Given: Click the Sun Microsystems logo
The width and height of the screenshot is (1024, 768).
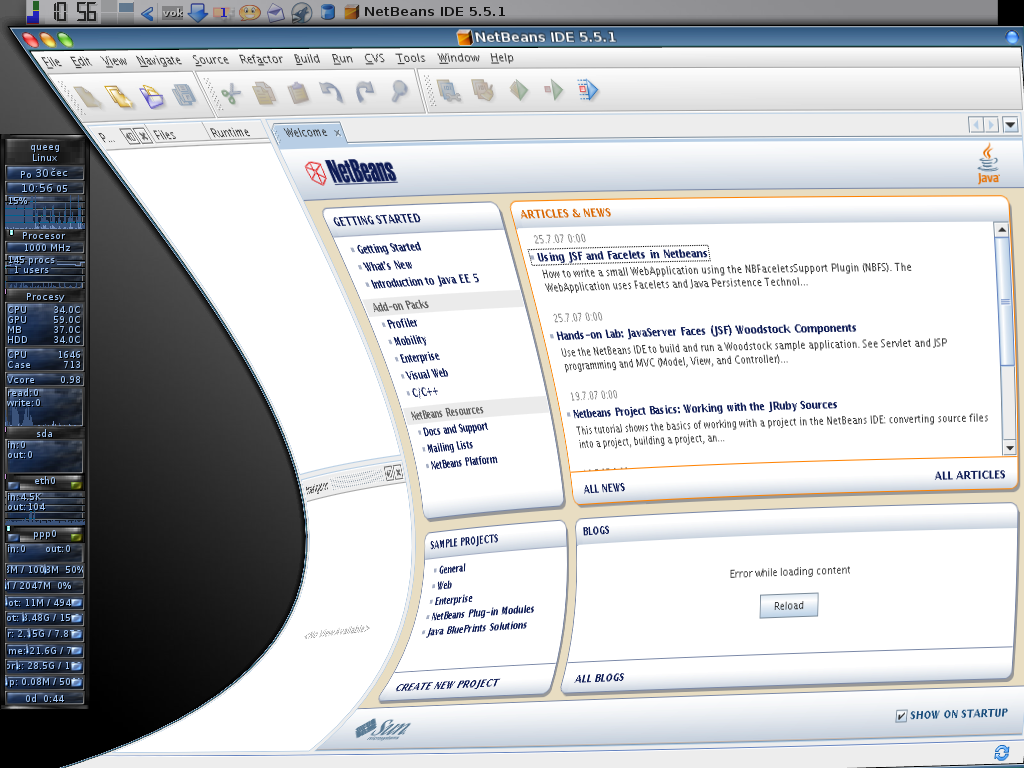Looking at the screenshot, I should click(x=383, y=729).
